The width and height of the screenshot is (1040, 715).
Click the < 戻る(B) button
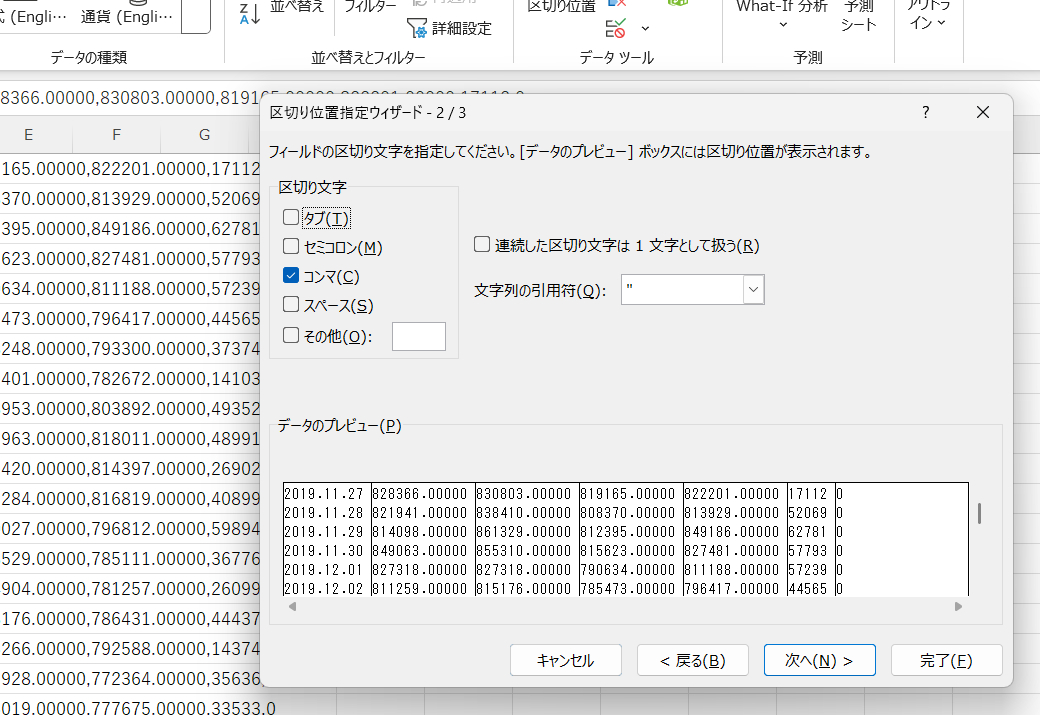[692, 660]
